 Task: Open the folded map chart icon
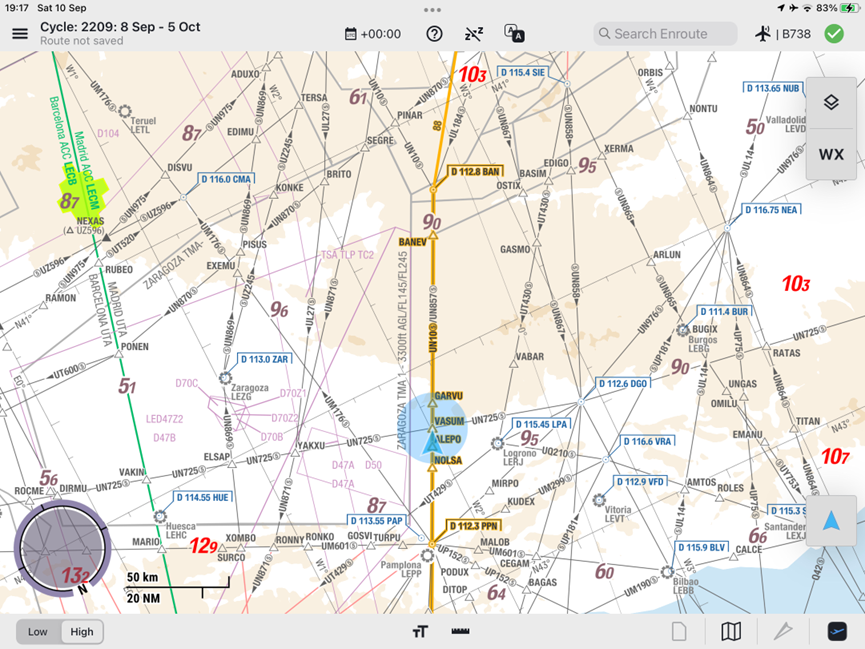click(x=731, y=631)
